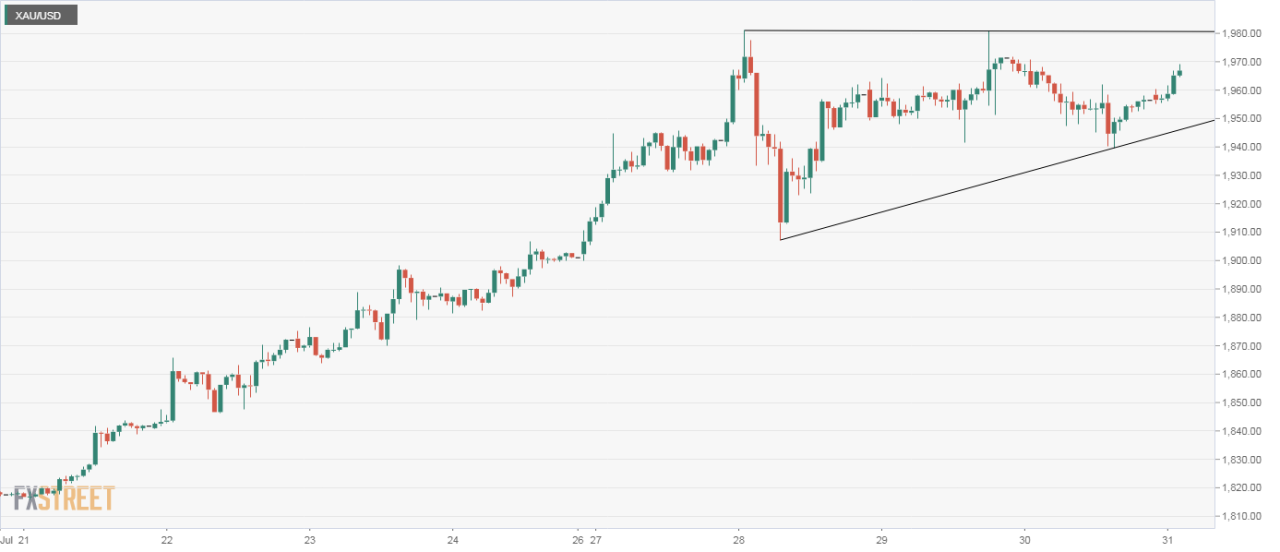Select the 27 date axis label
Viewport: 1280px width, 552px height.
pyautogui.click(x=597, y=535)
